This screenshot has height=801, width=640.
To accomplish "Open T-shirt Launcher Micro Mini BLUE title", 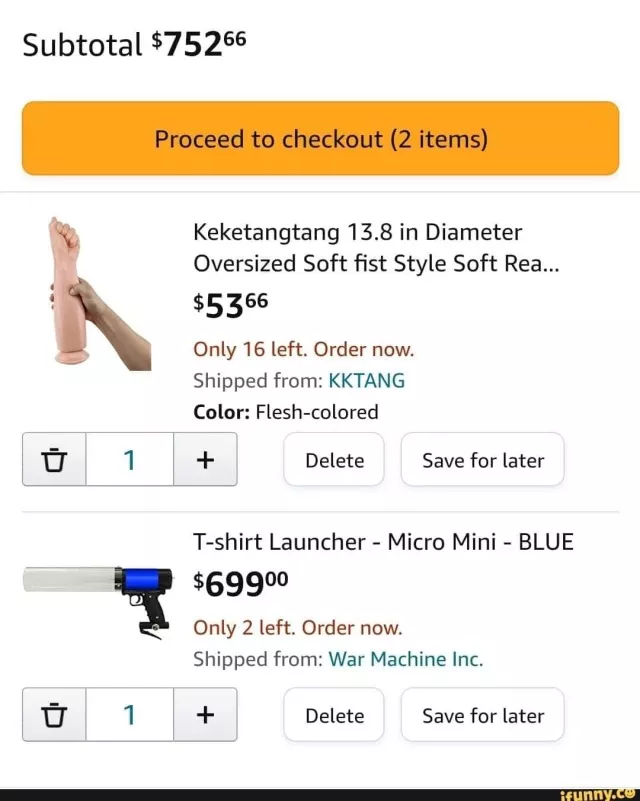I will pos(383,542).
